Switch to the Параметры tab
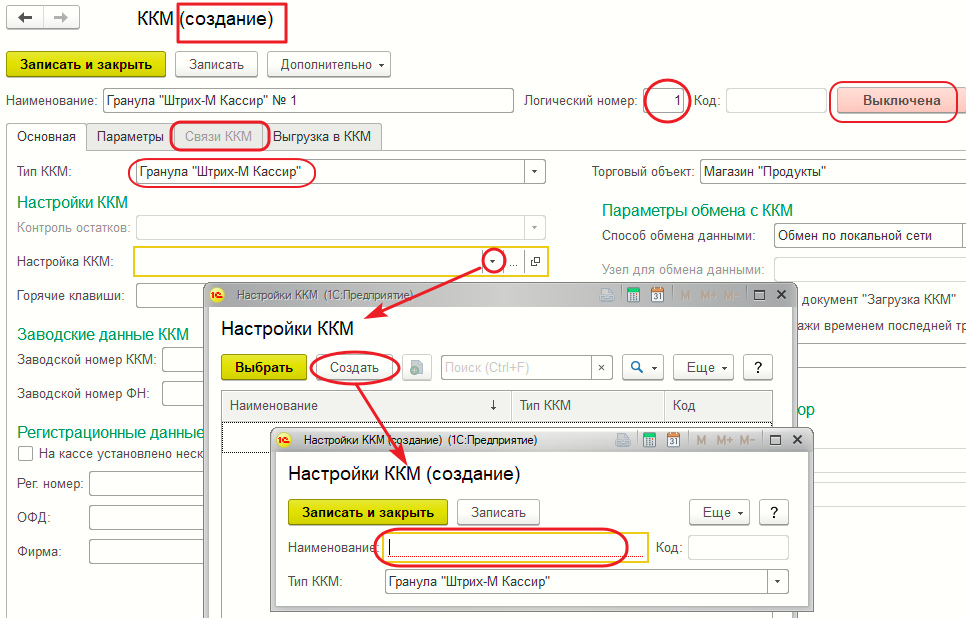The height and width of the screenshot is (618, 966). [130, 136]
